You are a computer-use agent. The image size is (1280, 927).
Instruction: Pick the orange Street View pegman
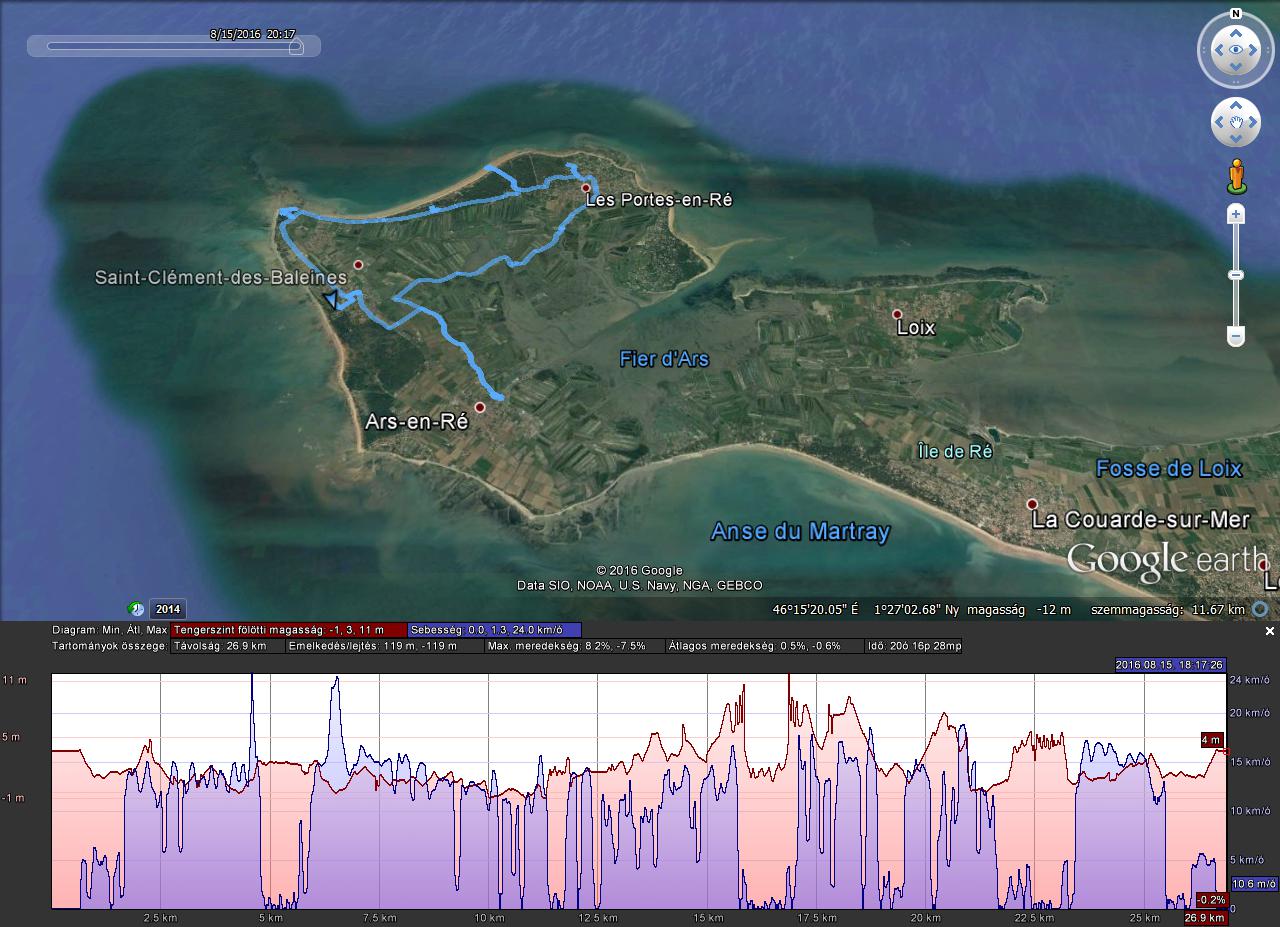1237,176
